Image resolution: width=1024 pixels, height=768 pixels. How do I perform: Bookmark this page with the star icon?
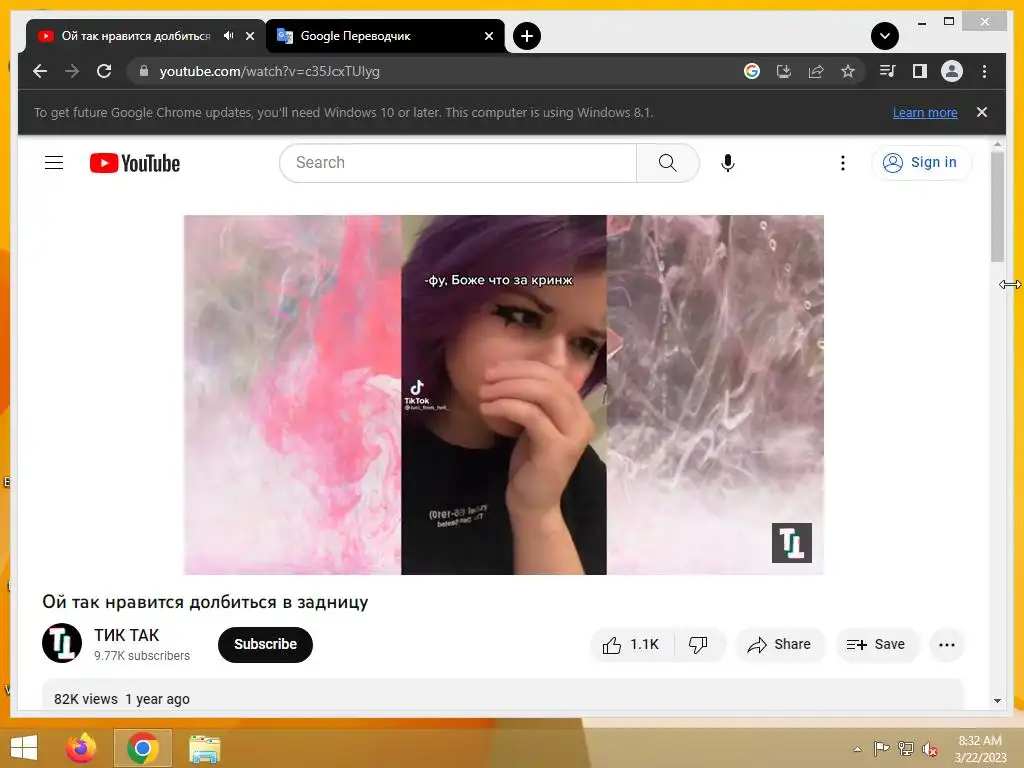(x=848, y=71)
